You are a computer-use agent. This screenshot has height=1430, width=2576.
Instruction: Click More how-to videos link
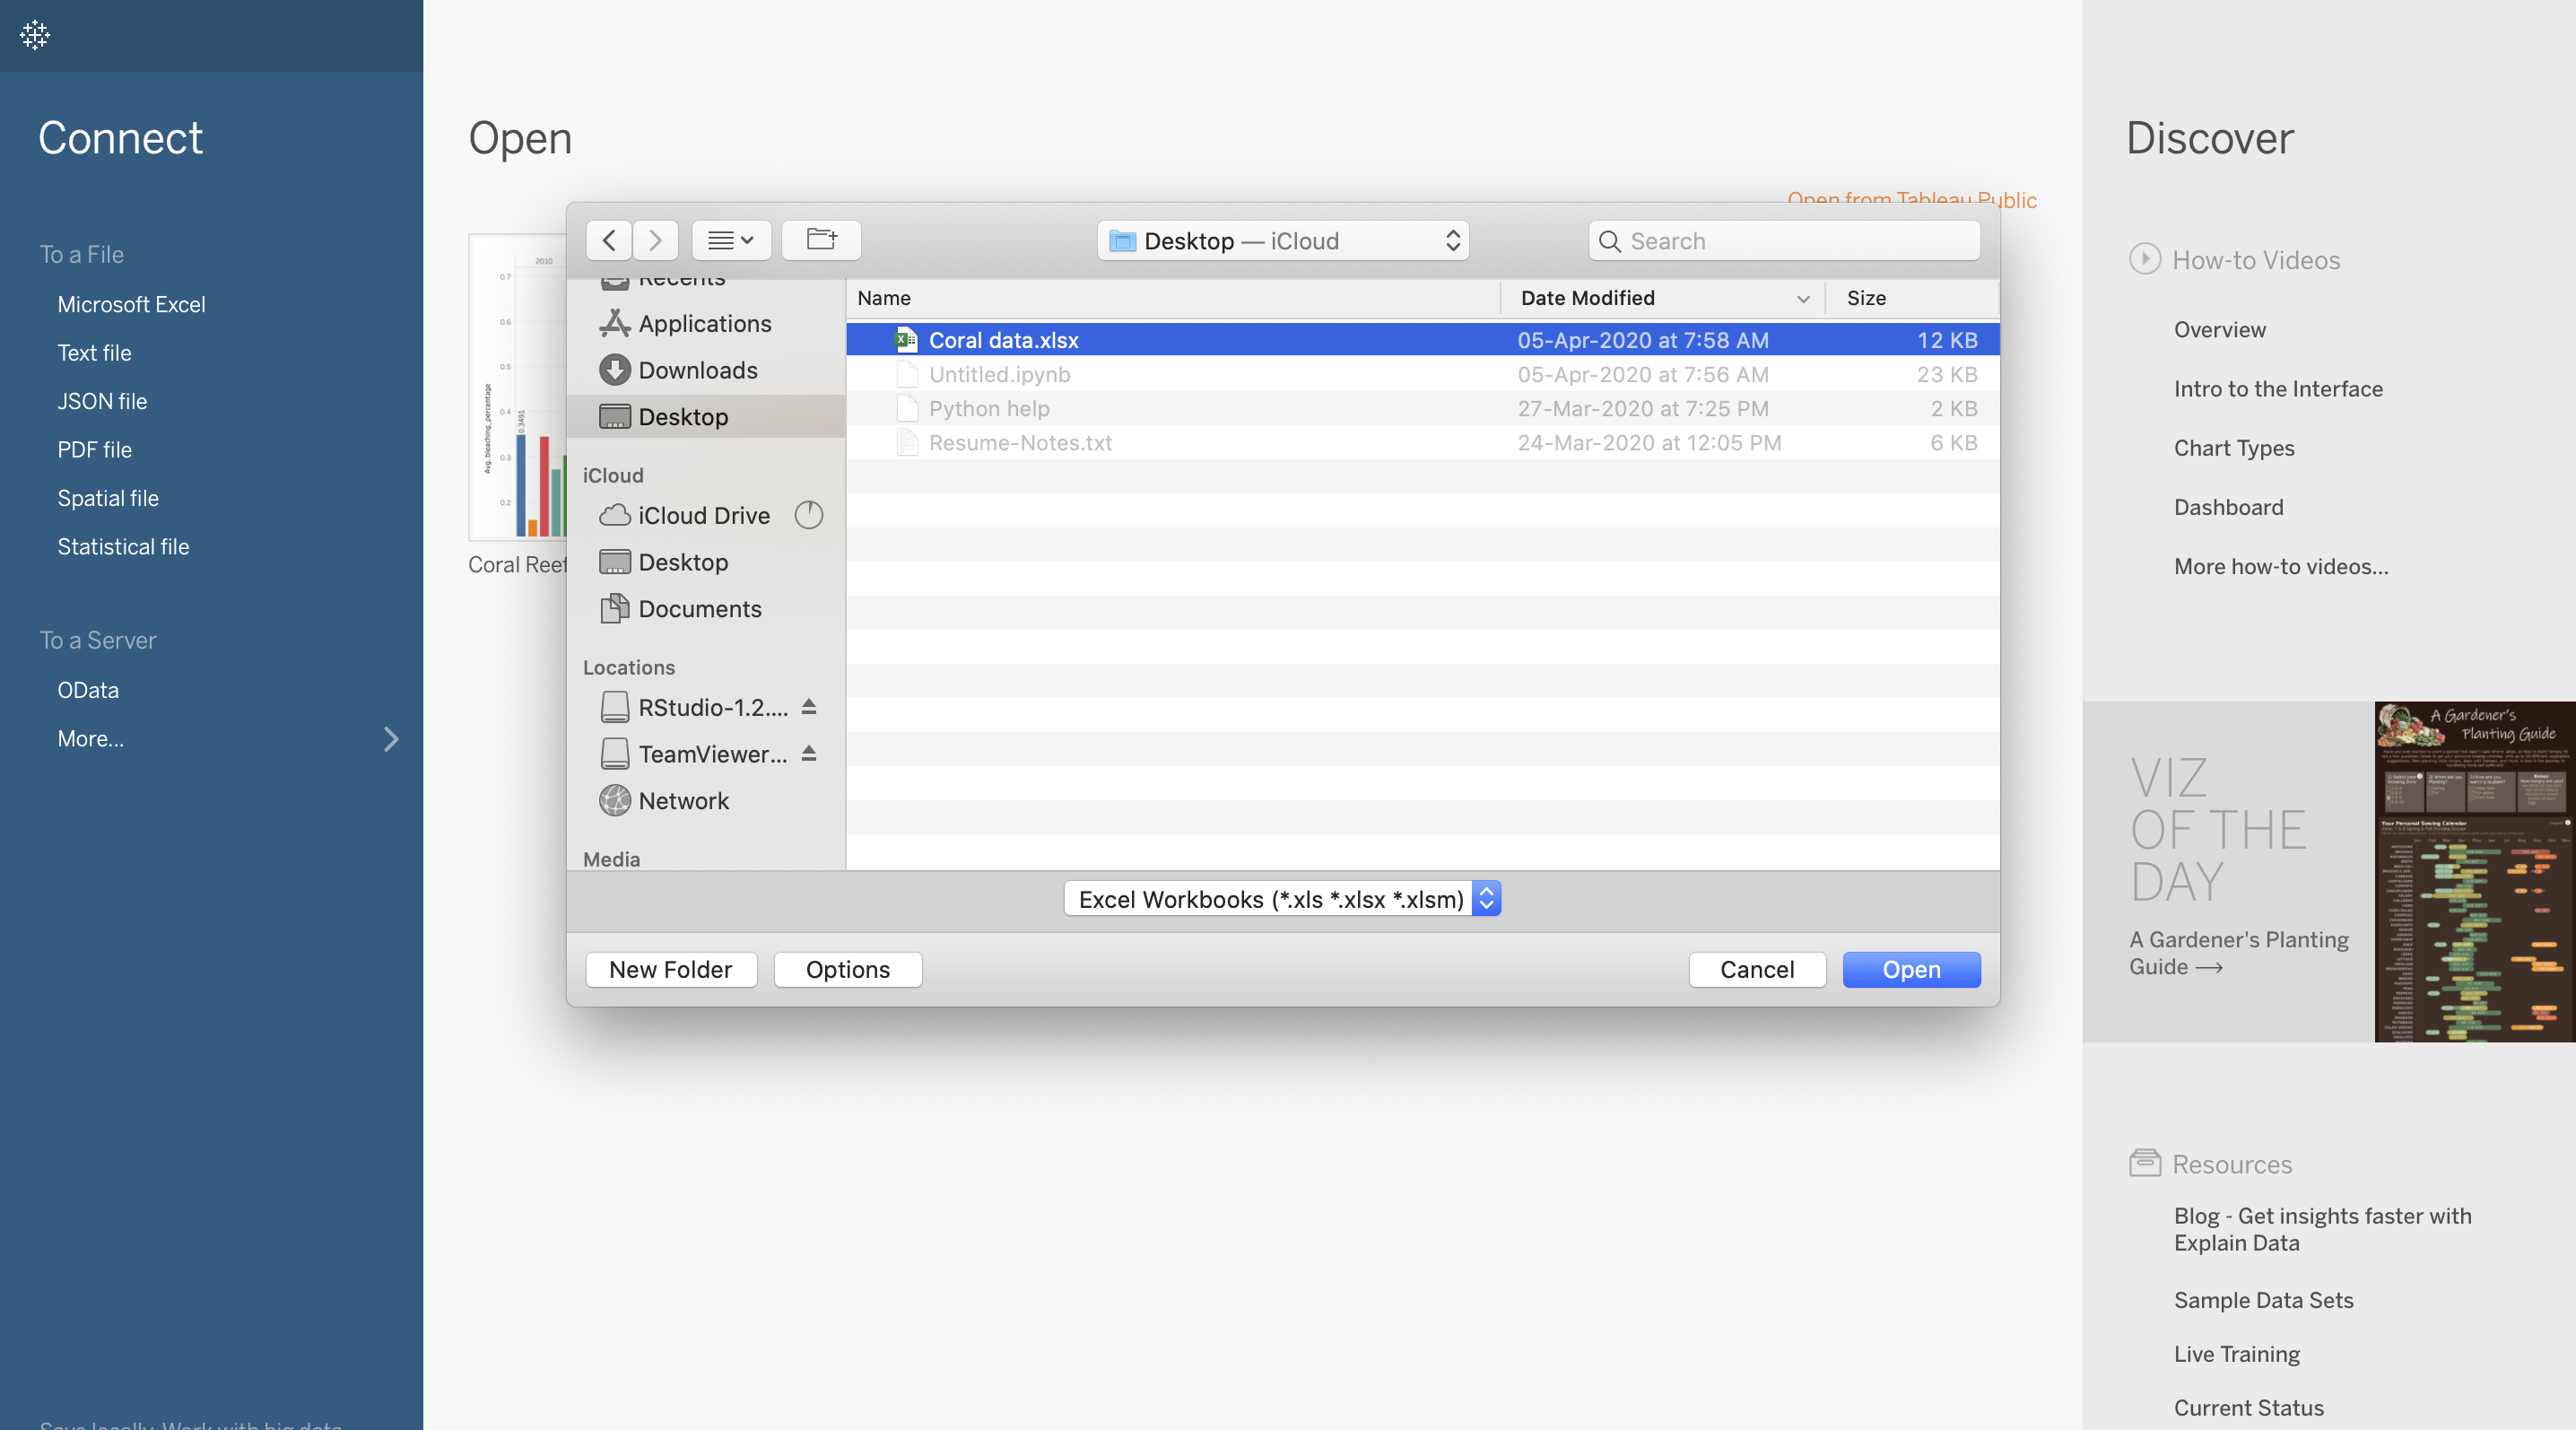pos(2281,565)
